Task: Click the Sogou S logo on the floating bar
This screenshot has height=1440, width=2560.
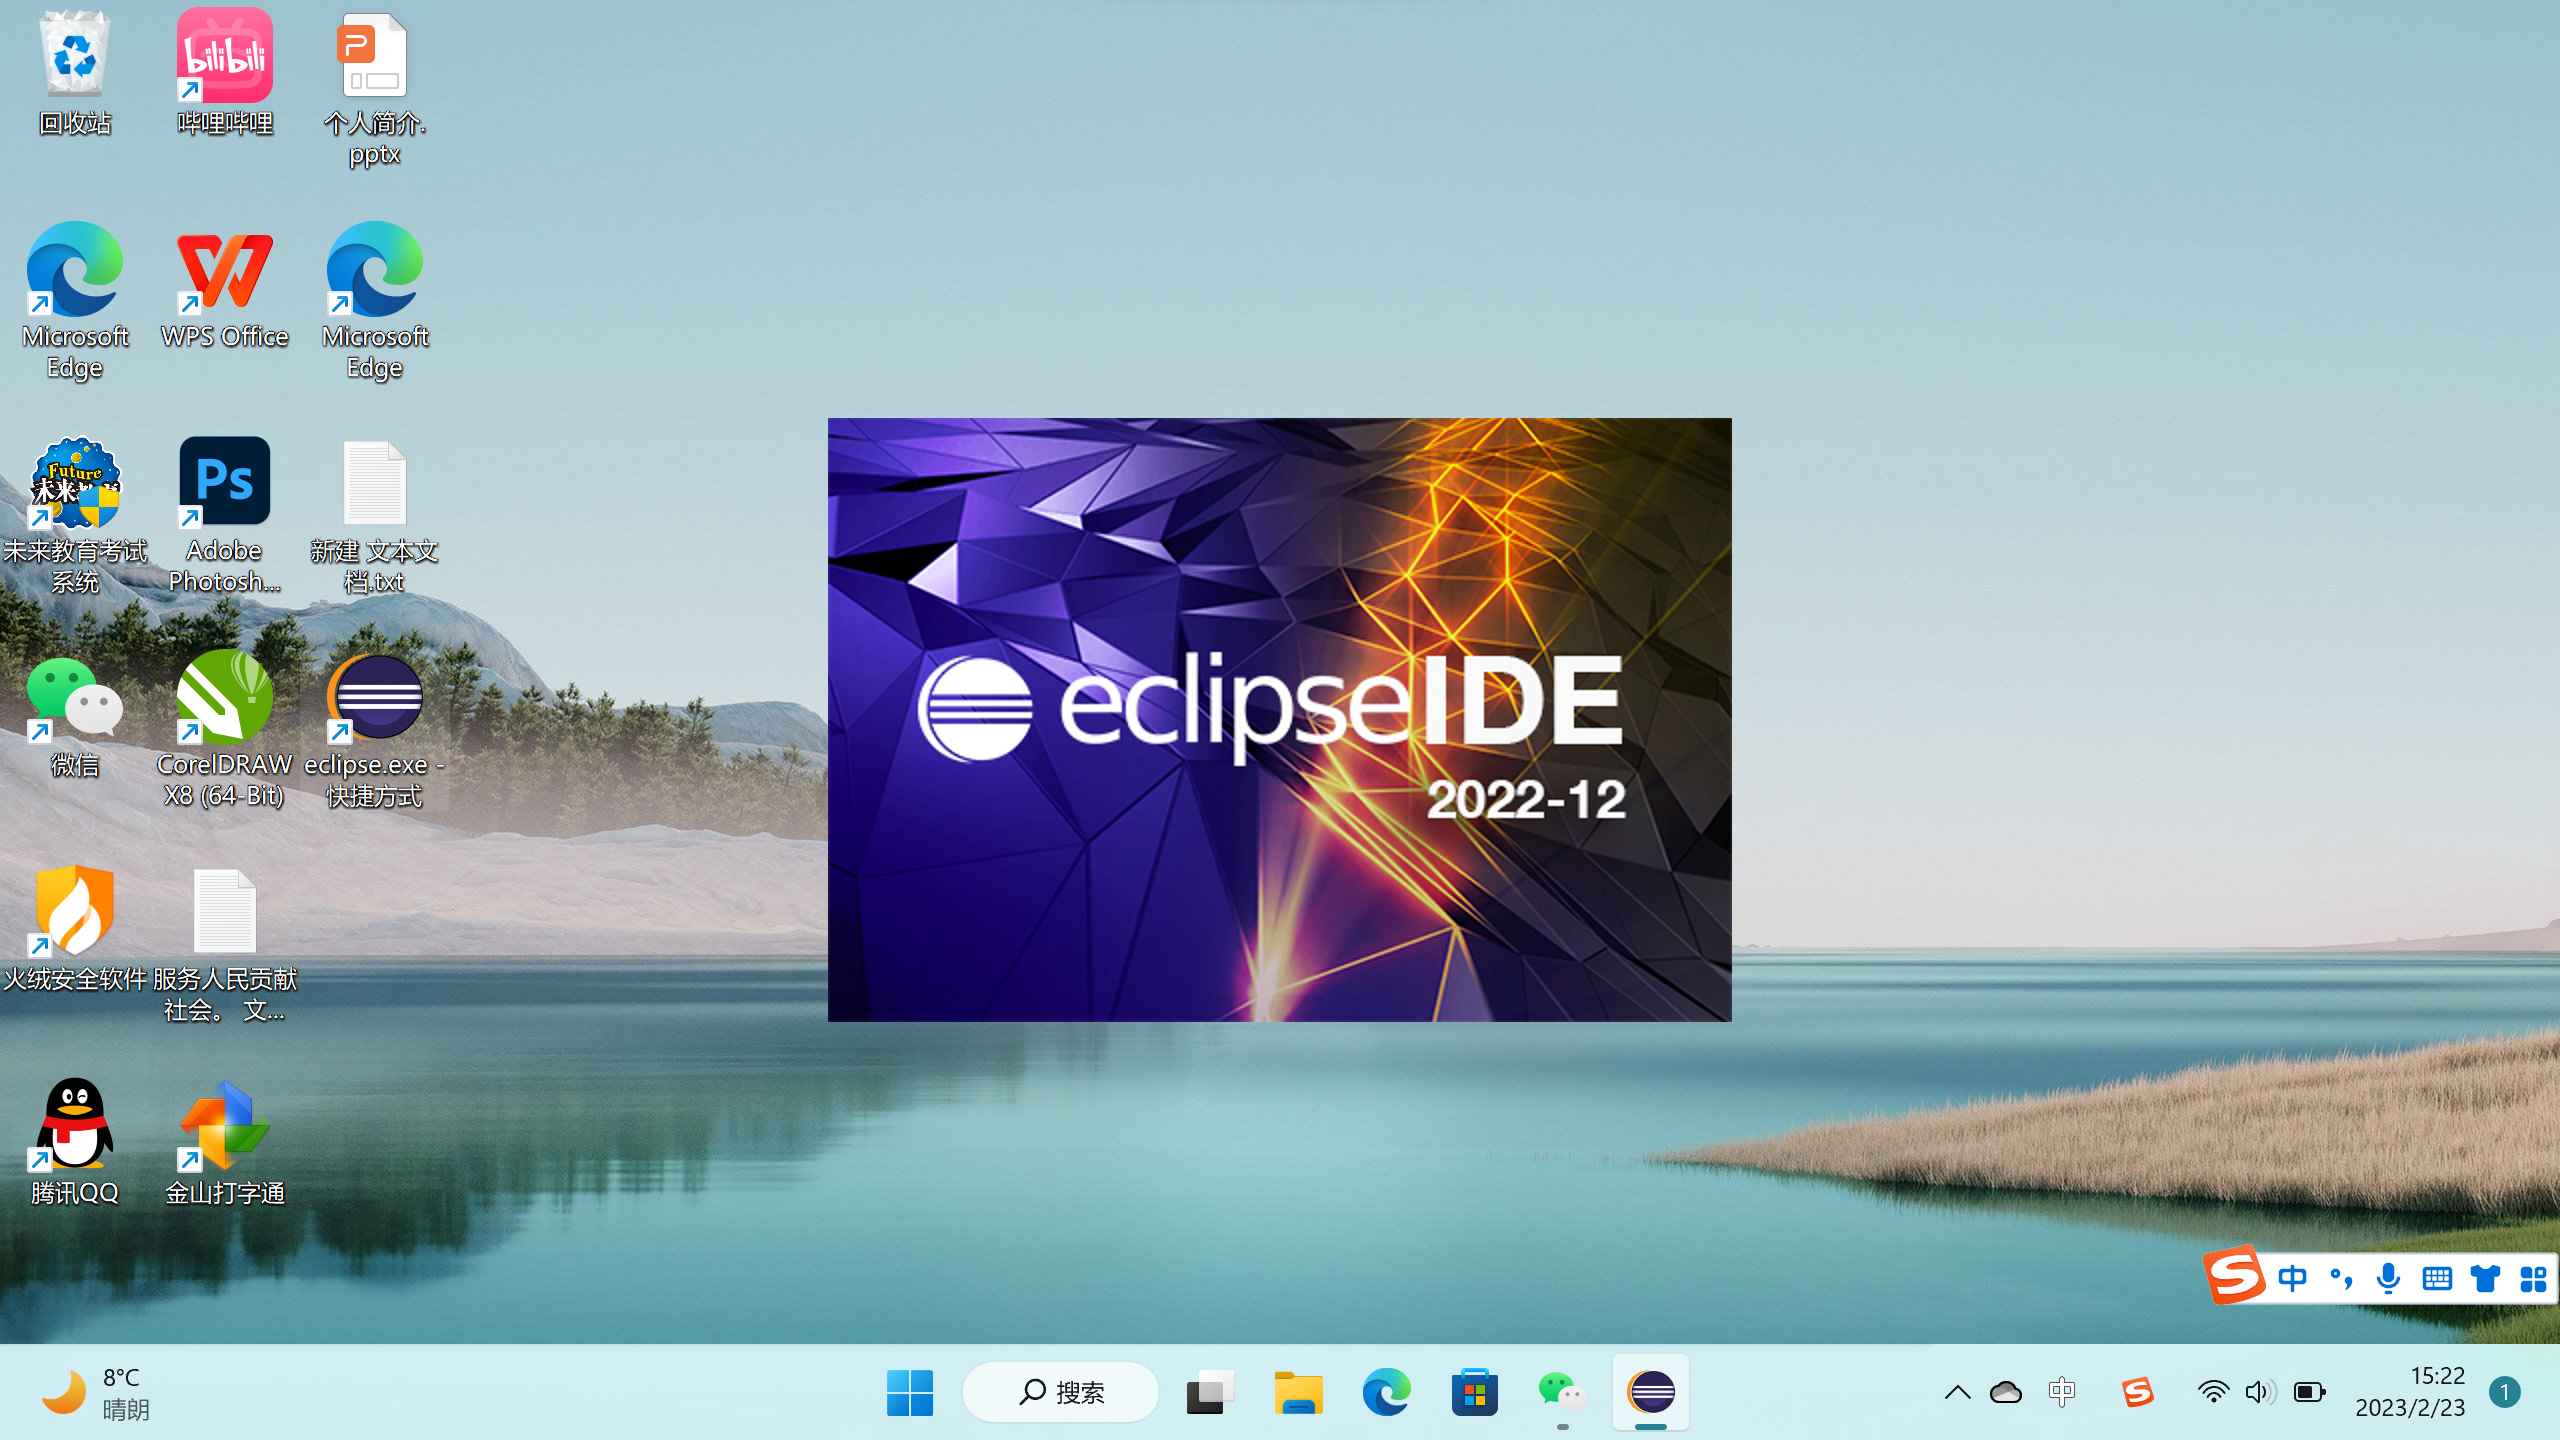Action: [2235, 1275]
